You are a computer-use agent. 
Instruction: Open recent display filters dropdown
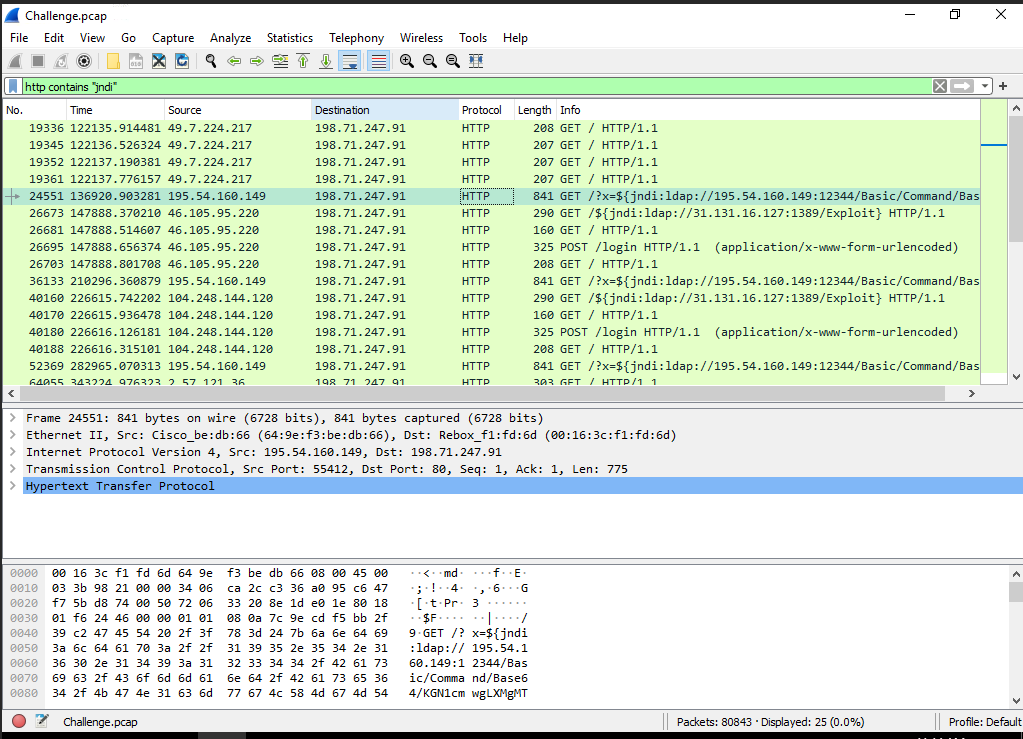pyautogui.click(x=985, y=86)
